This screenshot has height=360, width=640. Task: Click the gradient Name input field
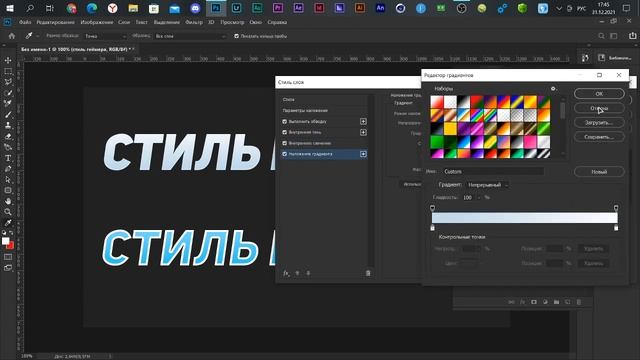point(493,171)
